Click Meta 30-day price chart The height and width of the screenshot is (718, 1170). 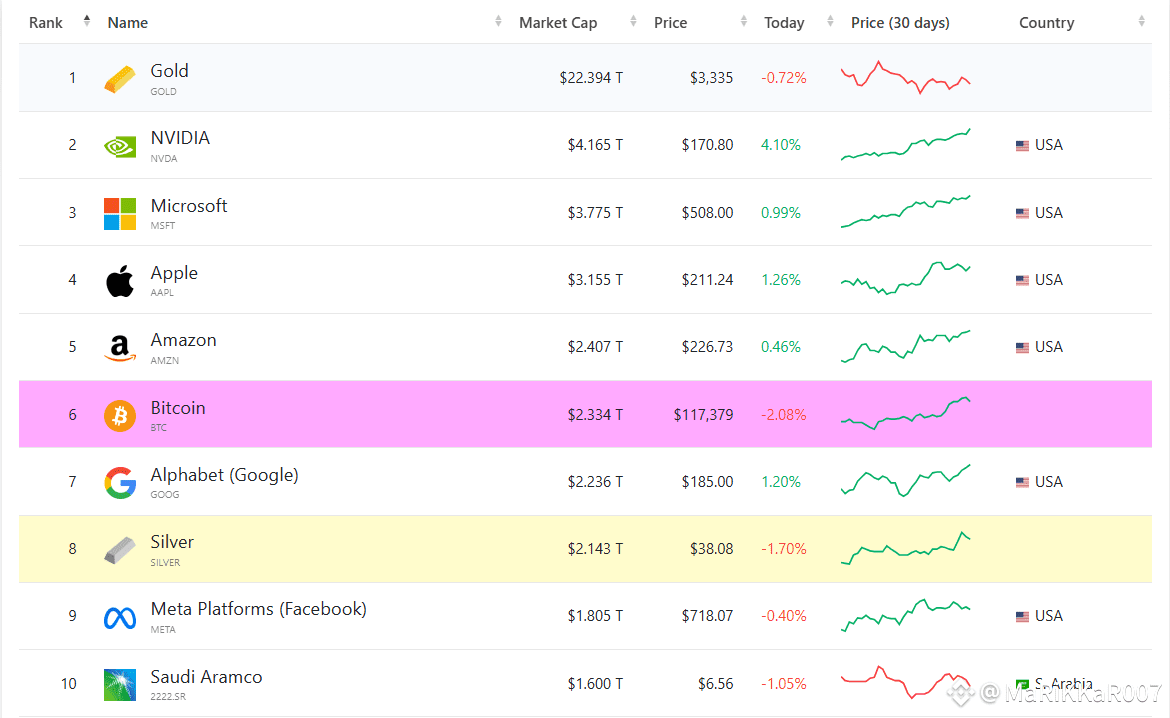905,616
